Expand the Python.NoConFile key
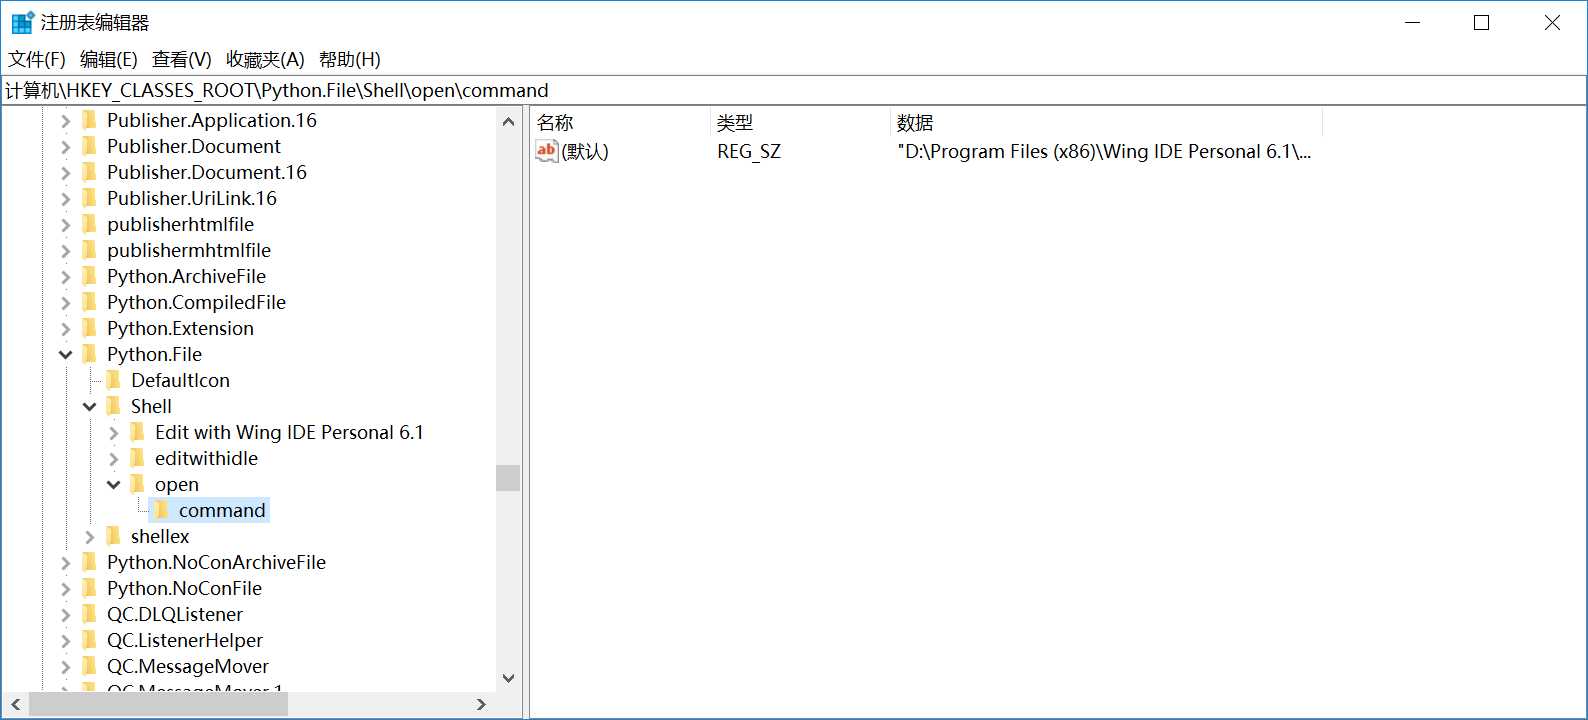This screenshot has width=1588, height=720. click(x=65, y=589)
